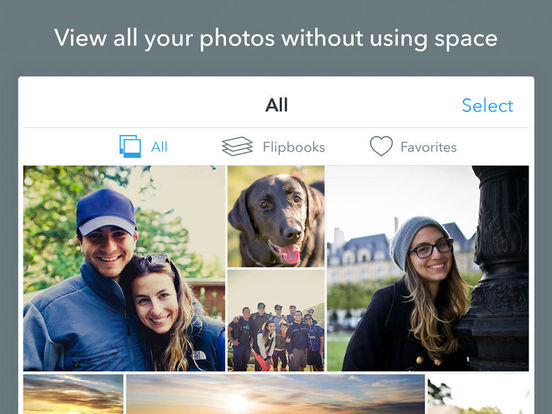Screen dimensions: 552x414
Task: Switch to the Favorites tab label
Action: click(428, 147)
